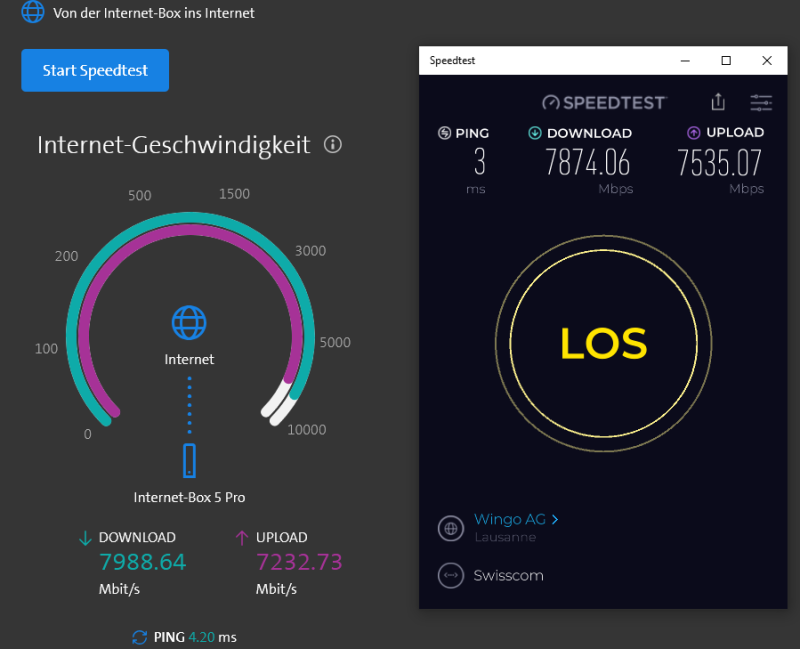Click the Start Speedtest button
The width and height of the screenshot is (800, 649).
click(x=95, y=70)
